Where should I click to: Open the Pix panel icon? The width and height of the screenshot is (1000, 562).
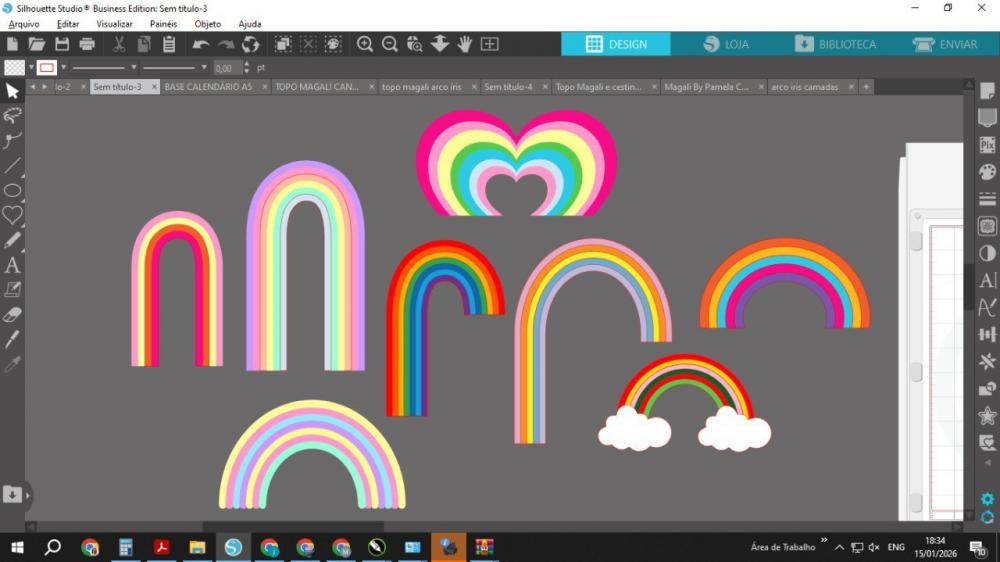click(x=987, y=145)
